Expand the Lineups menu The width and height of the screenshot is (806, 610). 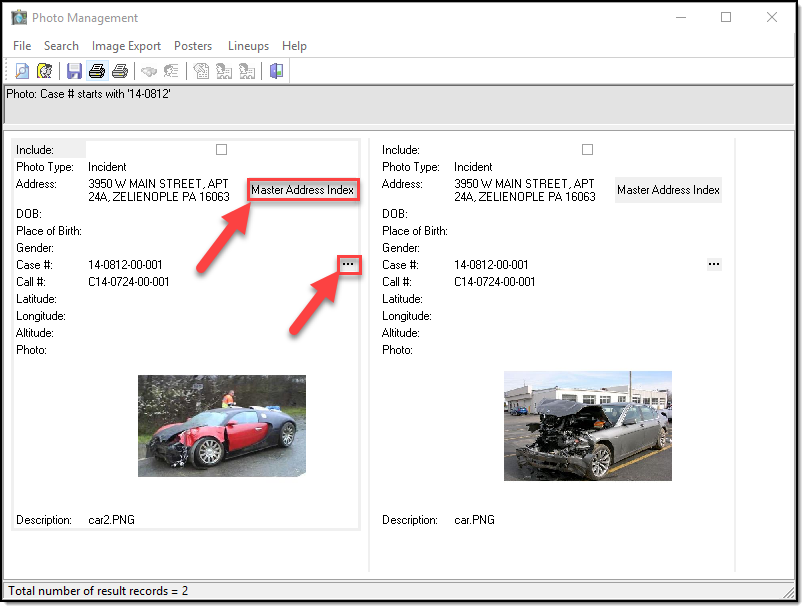pos(248,46)
